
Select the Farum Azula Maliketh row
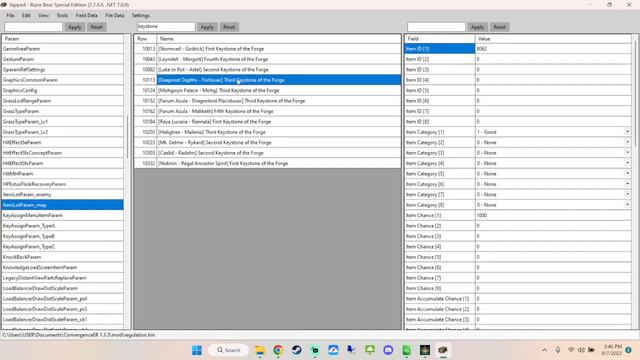coord(268,111)
